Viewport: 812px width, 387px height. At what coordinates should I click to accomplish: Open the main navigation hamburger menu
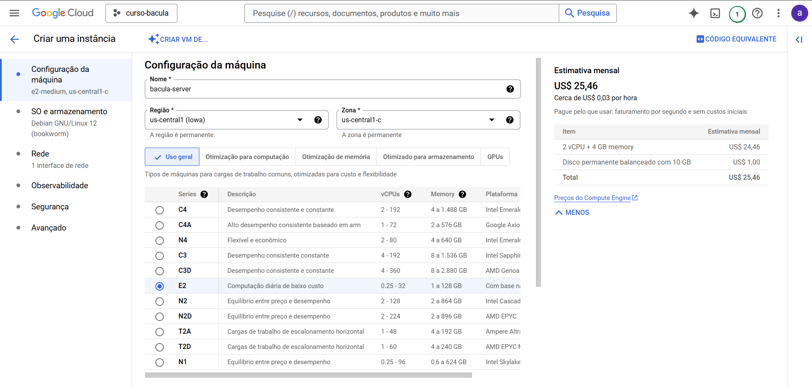[14, 13]
